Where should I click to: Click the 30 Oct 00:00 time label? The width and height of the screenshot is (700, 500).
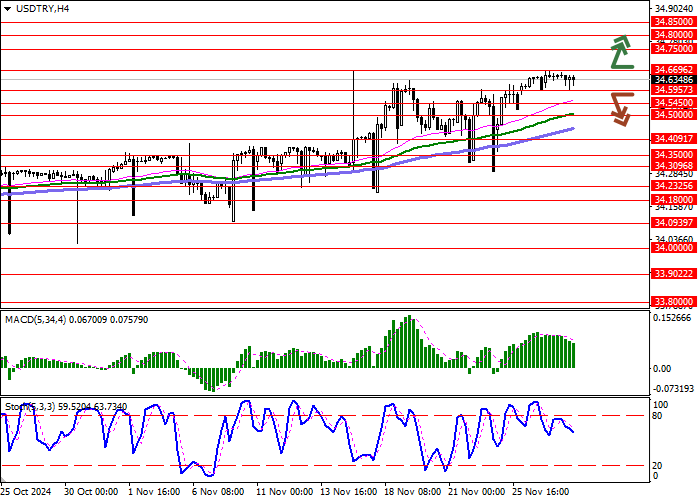(92, 492)
